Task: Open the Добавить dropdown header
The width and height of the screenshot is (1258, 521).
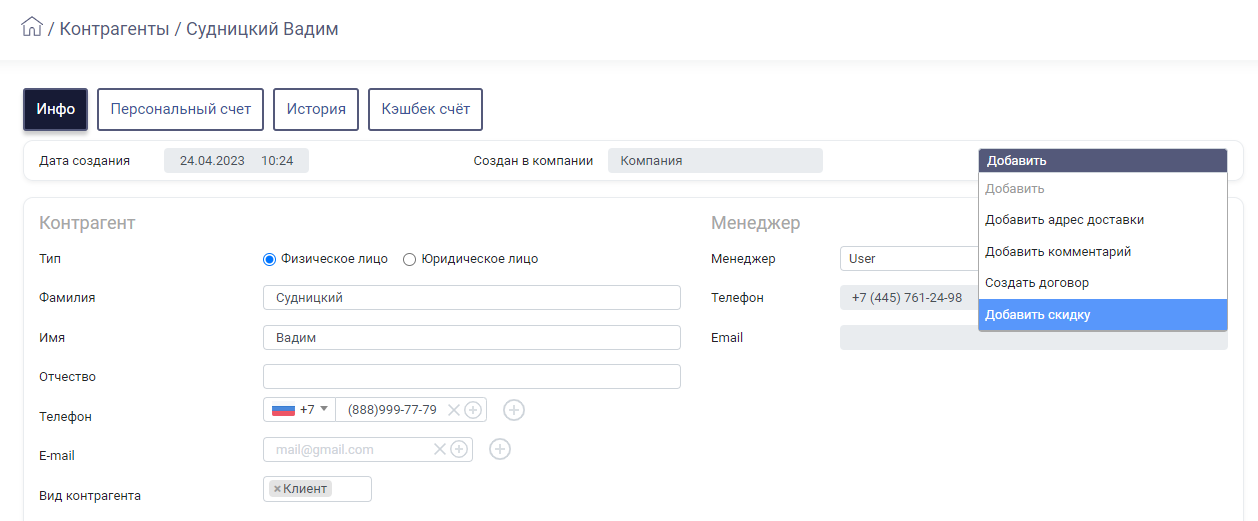Action: point(1103,160)
